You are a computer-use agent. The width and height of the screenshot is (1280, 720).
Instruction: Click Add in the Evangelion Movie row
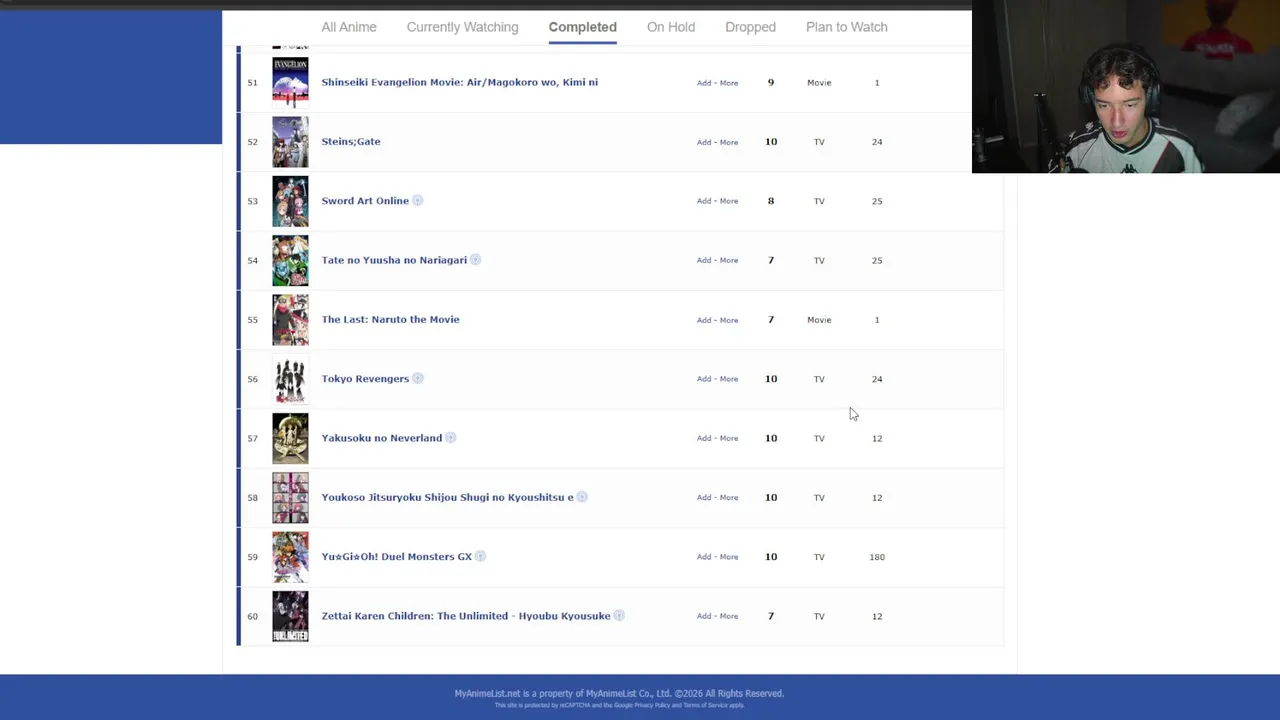tap(704, 83)
